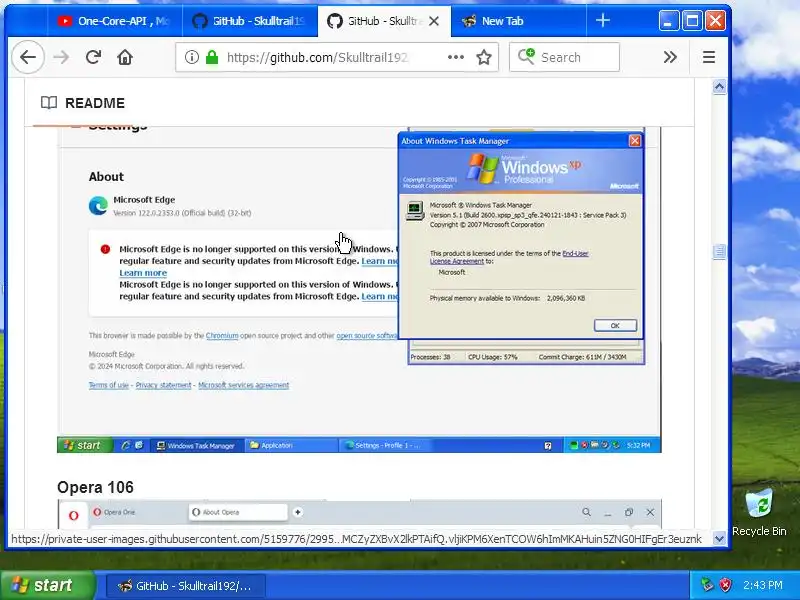800x600 pixels.
Task: Click the magnifier icon in search box
Action: (x=526, y=56)
